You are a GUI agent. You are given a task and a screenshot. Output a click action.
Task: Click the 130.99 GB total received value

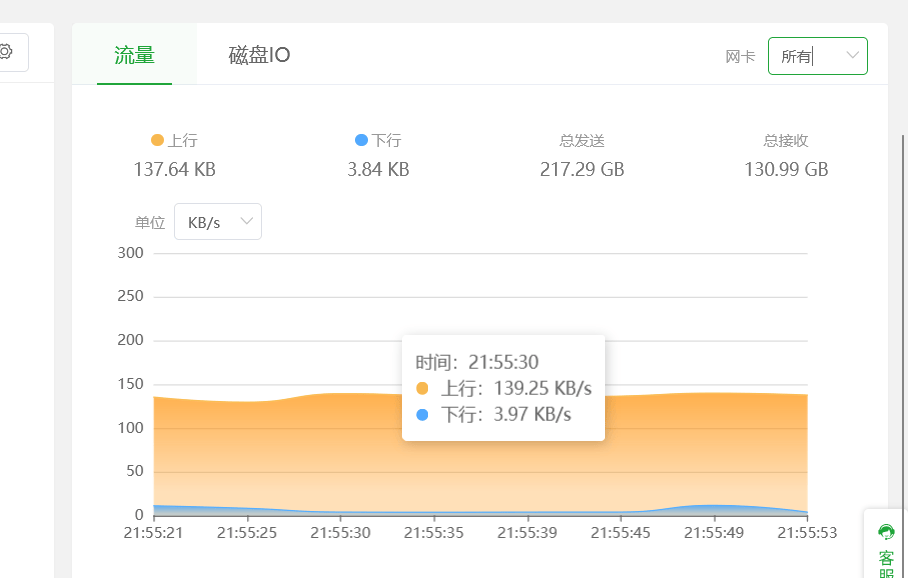pyautogui.click(x=786, y=170)
